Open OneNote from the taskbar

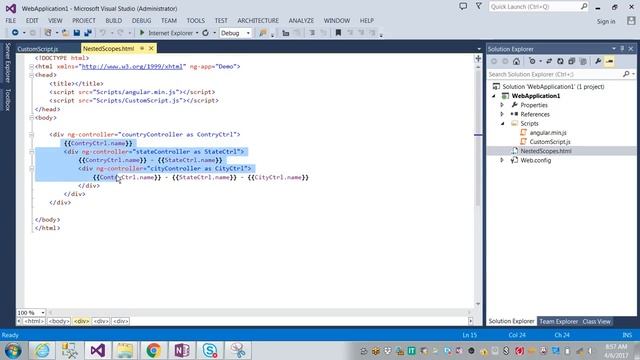(x=182, y=350)
